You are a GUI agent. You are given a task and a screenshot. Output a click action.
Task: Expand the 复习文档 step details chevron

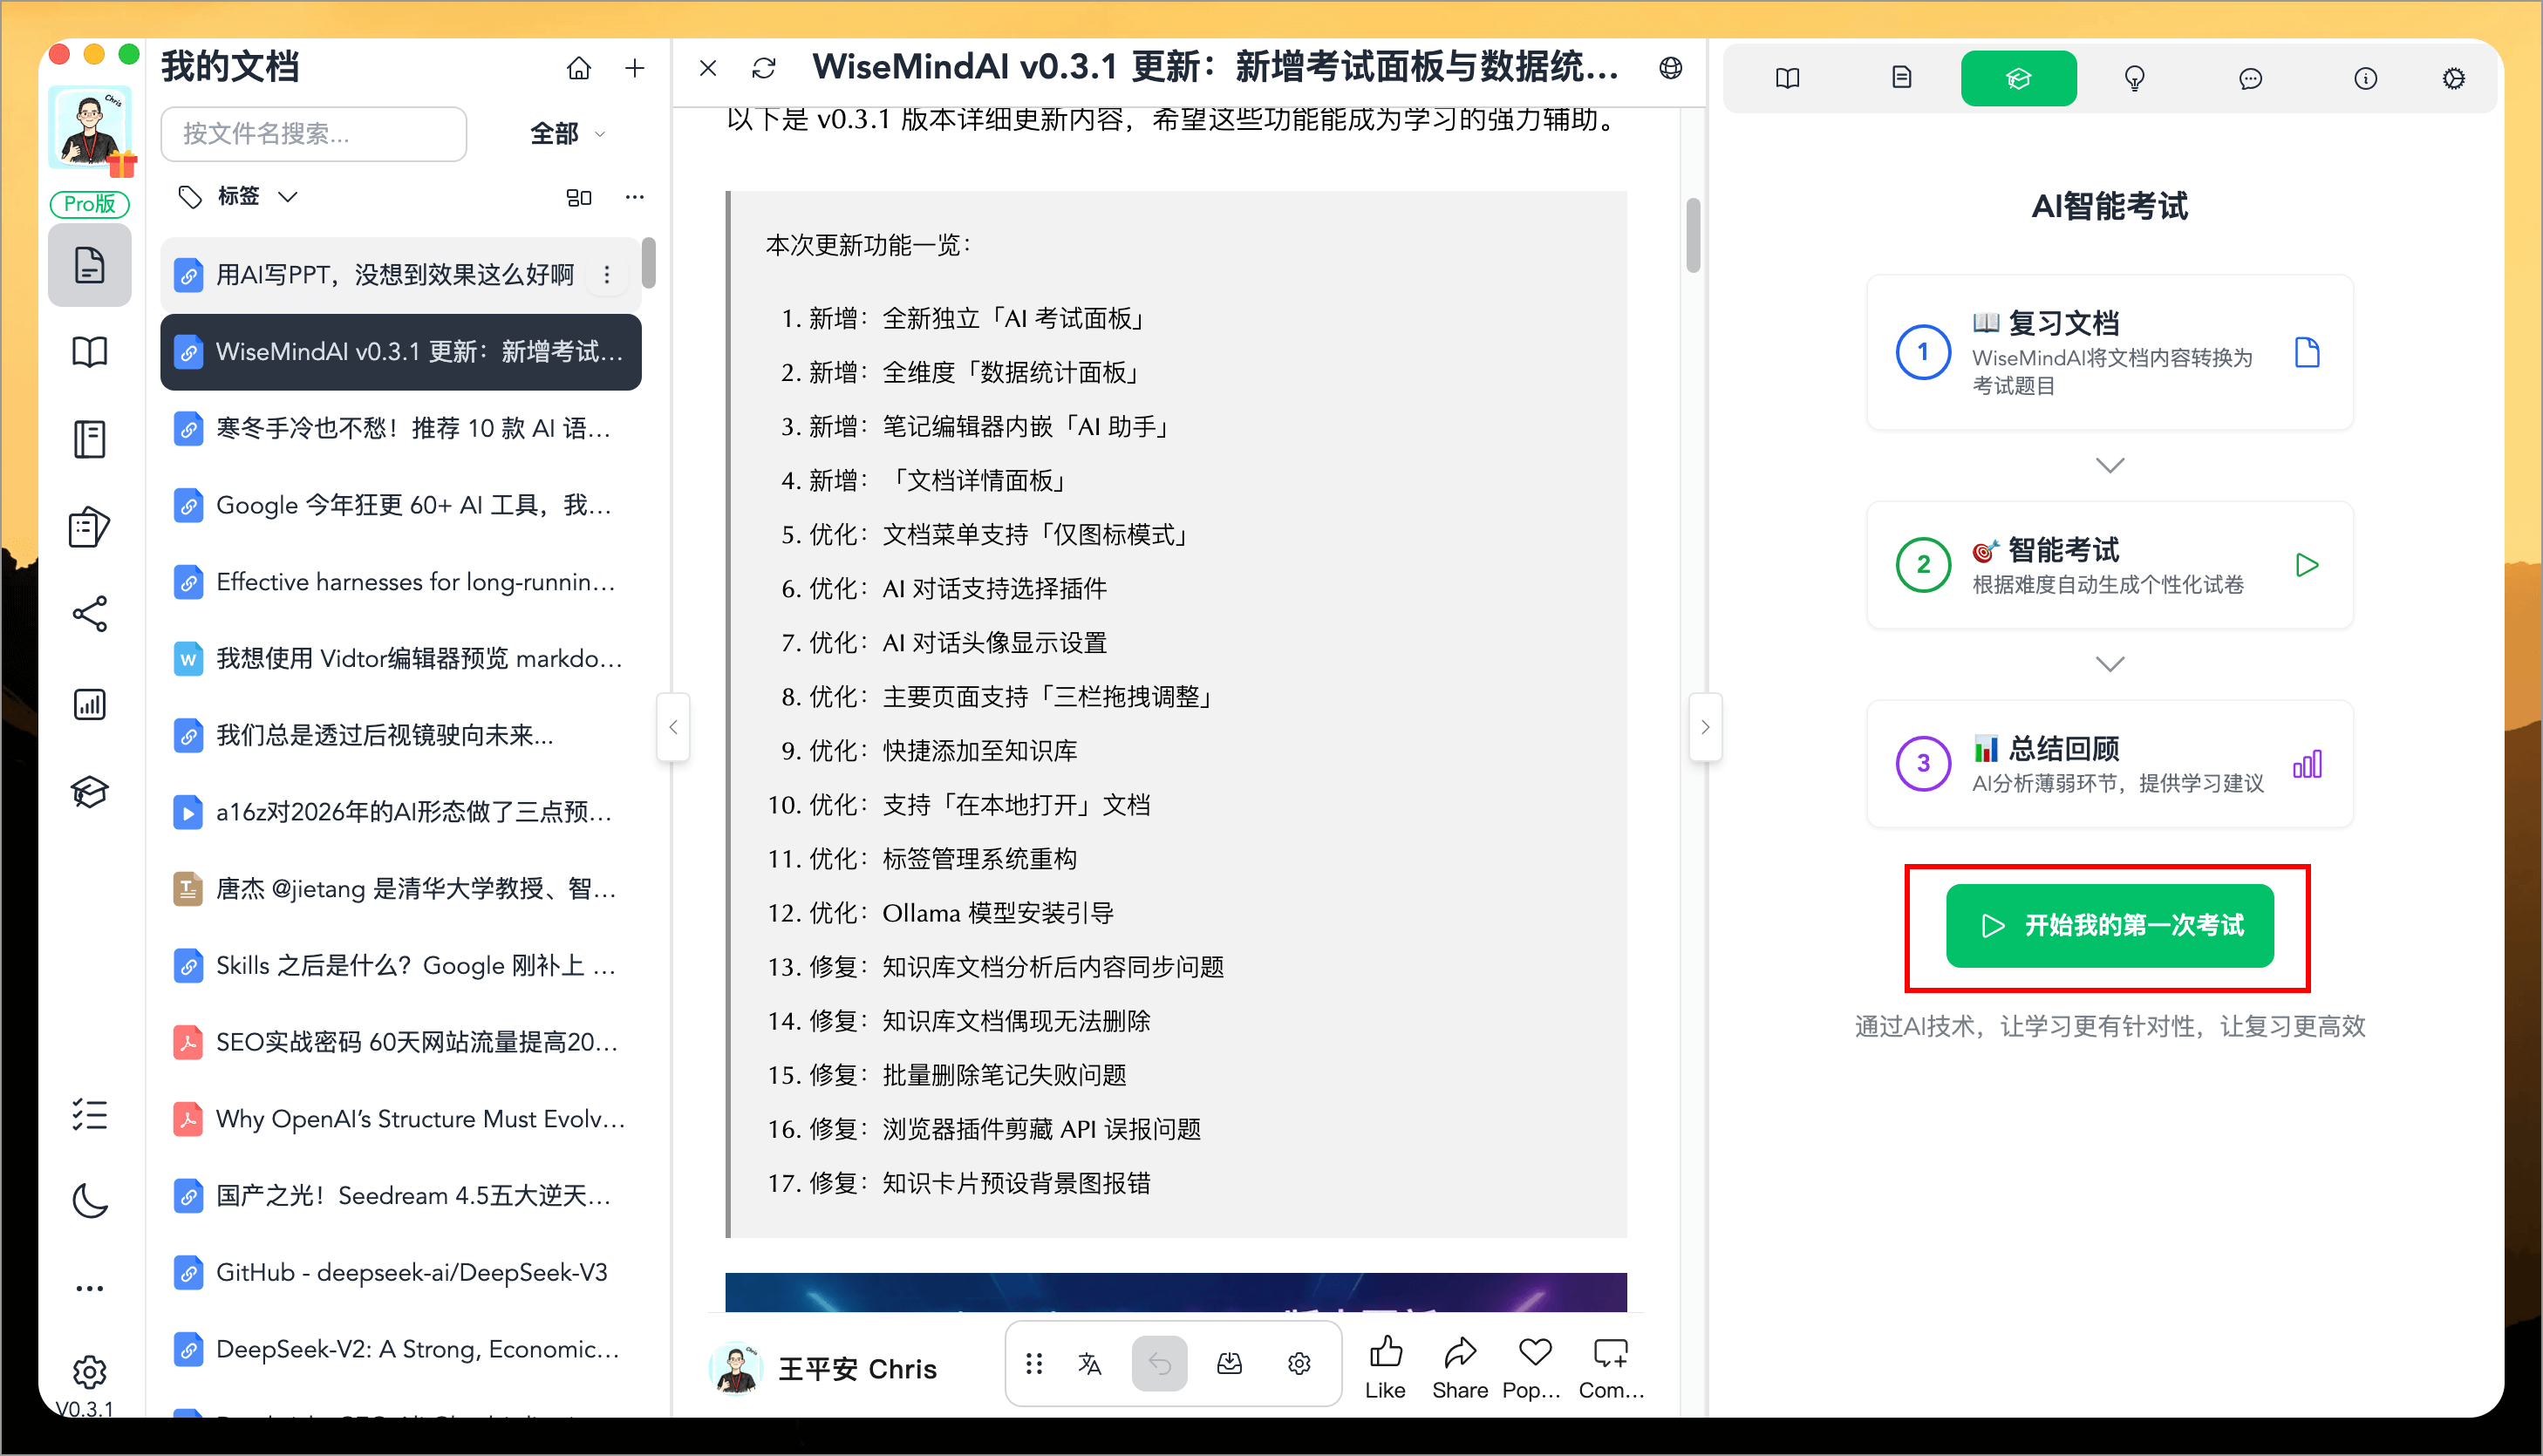tap(2110, 464)
